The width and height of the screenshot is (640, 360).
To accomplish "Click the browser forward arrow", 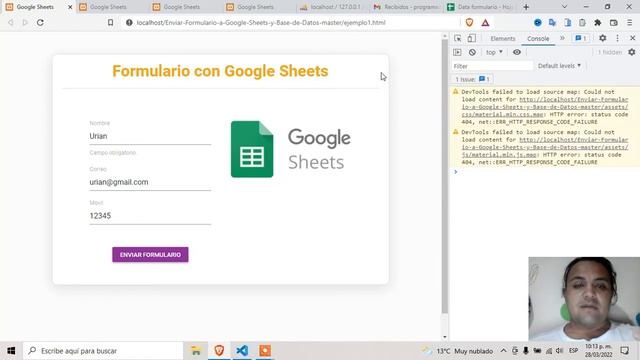I will click(x=25, y=22).
